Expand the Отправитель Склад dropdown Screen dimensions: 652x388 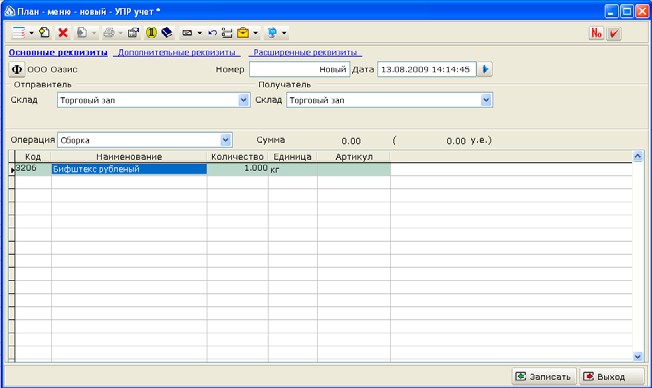click(244, 100)
